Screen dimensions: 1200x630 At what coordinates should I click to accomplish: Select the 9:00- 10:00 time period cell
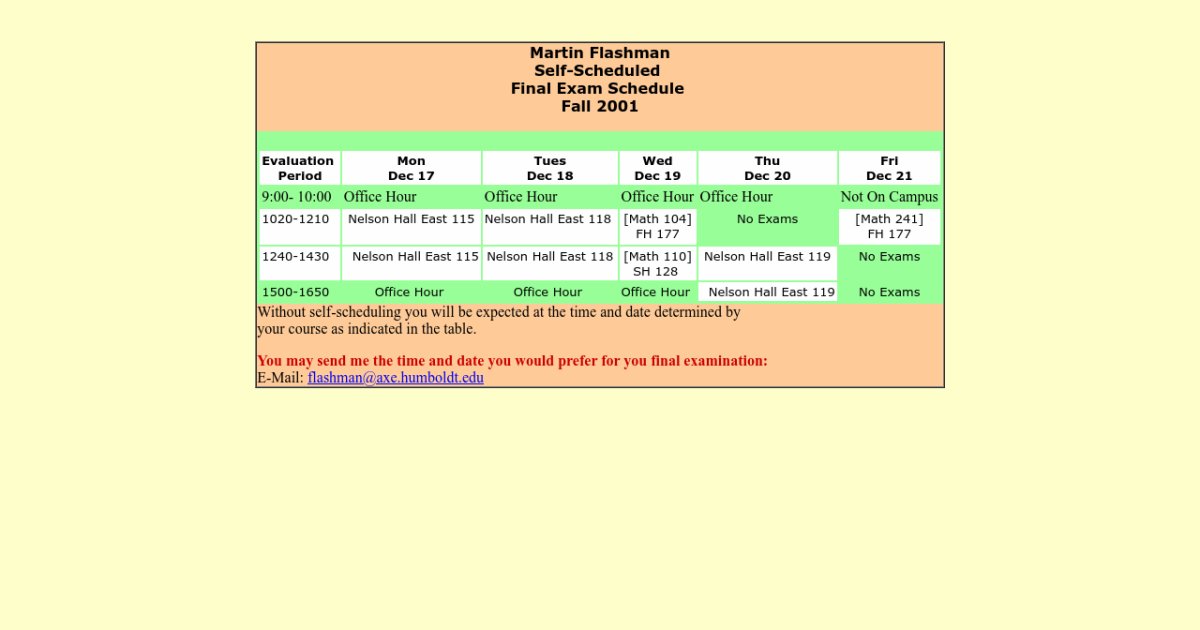pyautogui.click(x=297, y=197)
